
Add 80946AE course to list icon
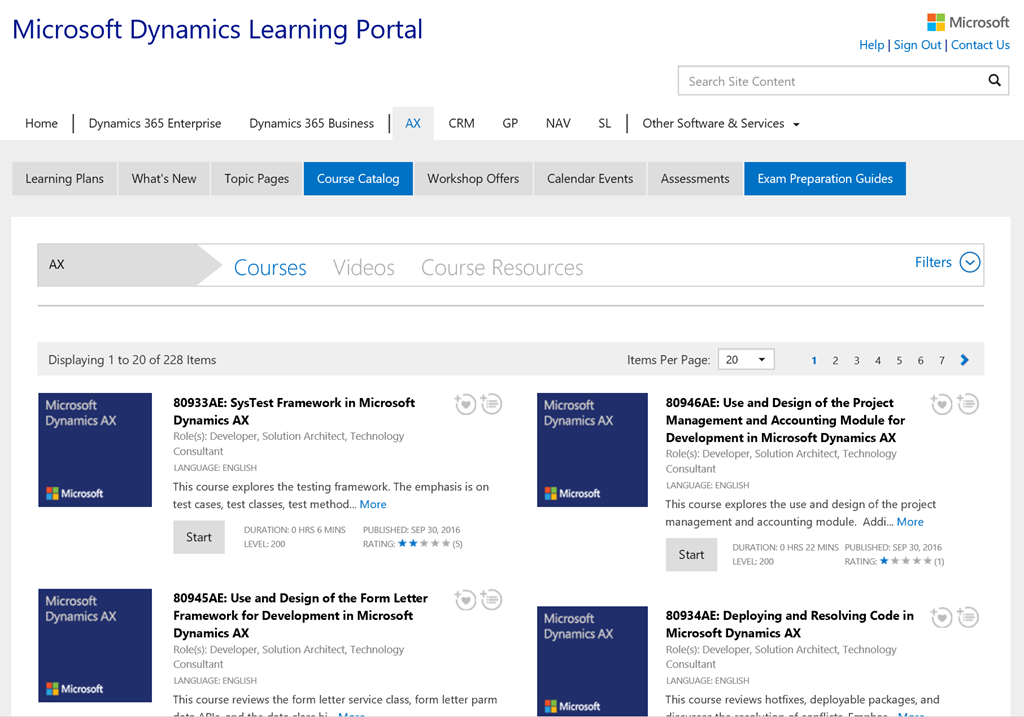coord(967,404)
